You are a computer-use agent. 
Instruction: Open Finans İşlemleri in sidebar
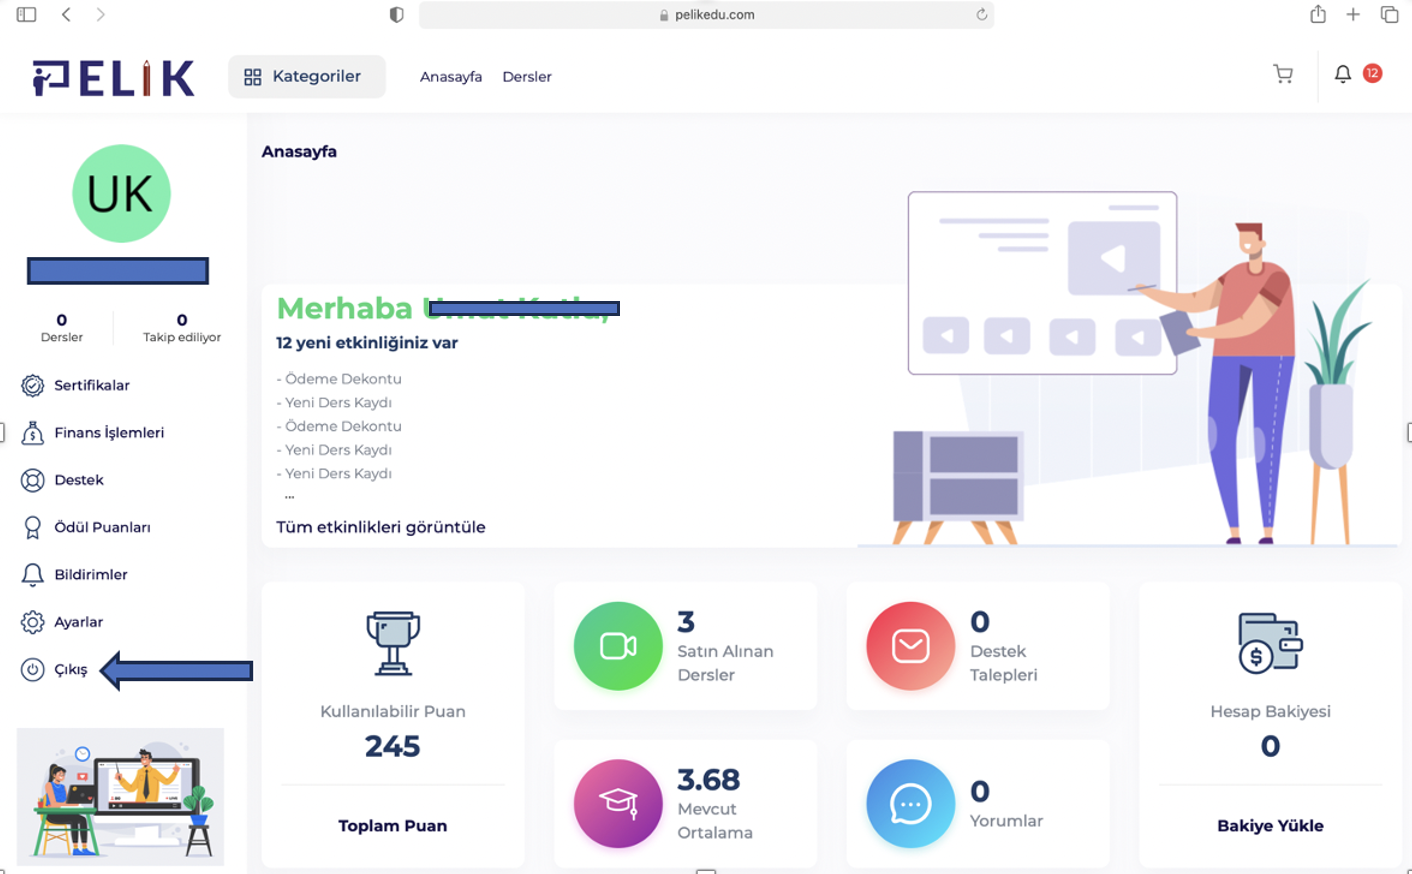tap(108, 433)
